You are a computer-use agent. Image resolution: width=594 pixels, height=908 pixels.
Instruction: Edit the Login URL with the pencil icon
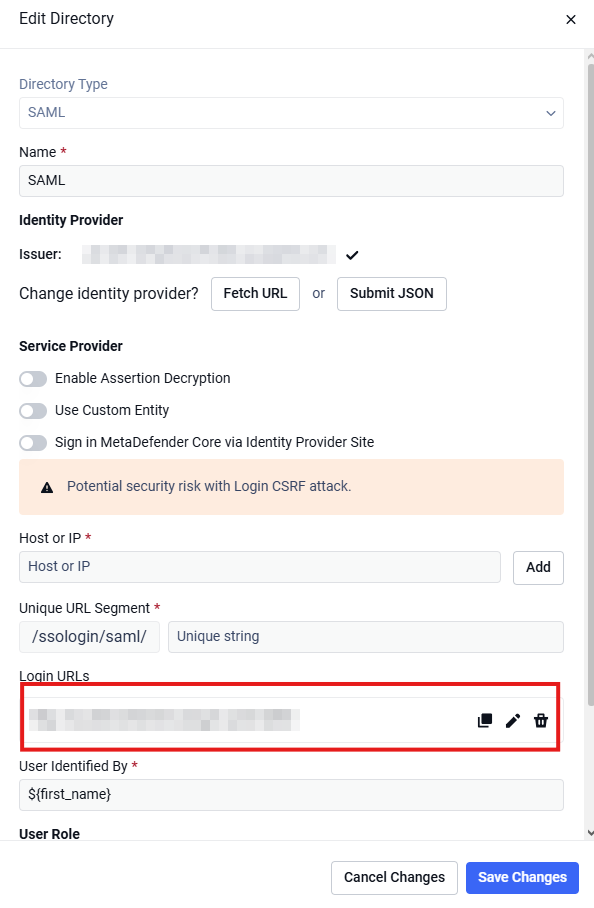513,720
